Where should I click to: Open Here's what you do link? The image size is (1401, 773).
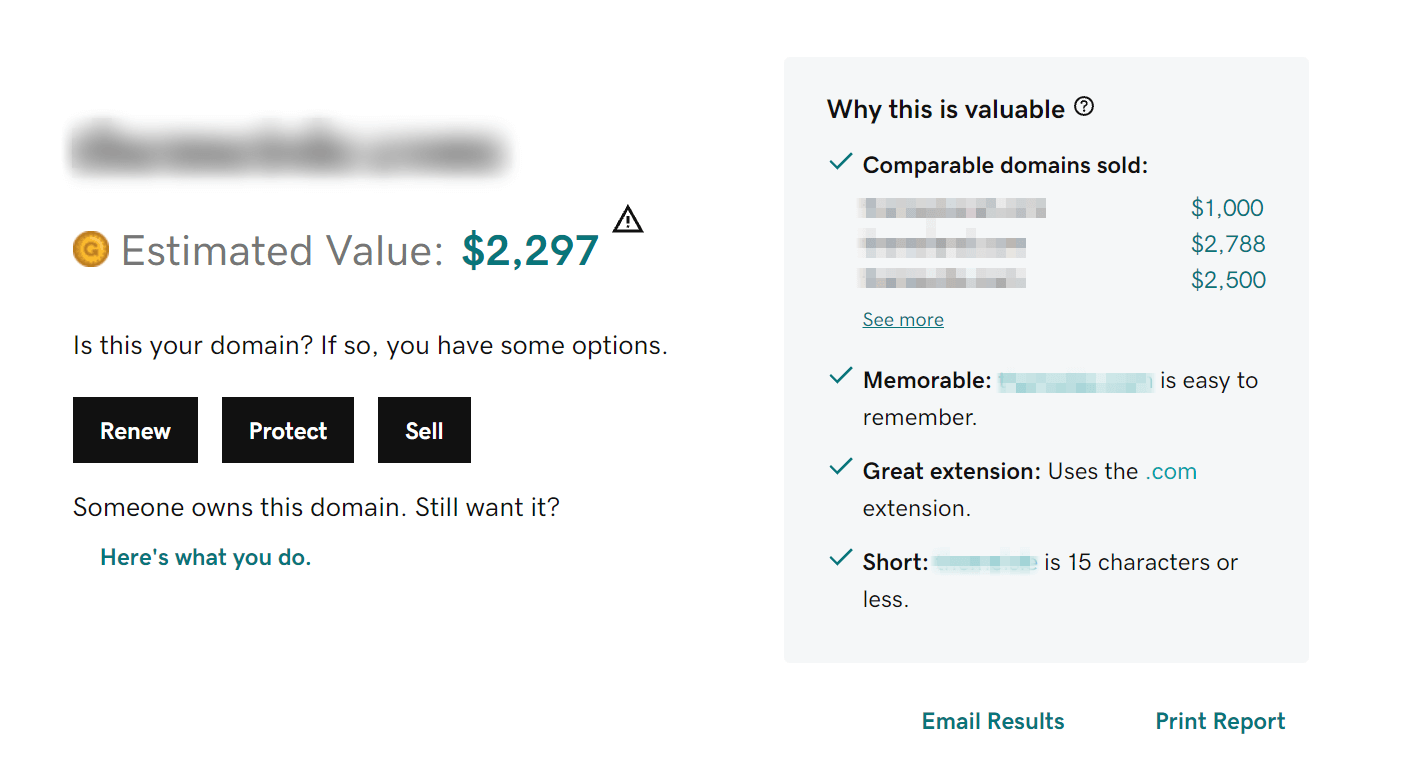(205, 557)
